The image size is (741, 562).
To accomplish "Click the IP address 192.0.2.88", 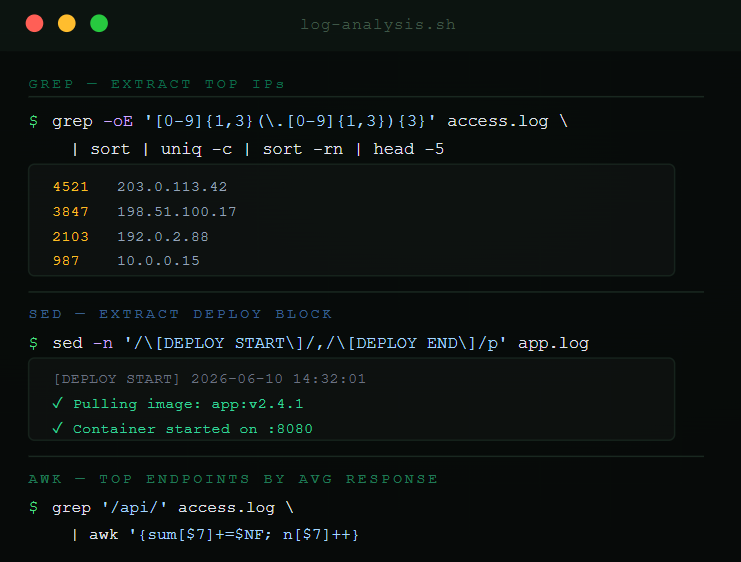I will click(x=163, y=236).
